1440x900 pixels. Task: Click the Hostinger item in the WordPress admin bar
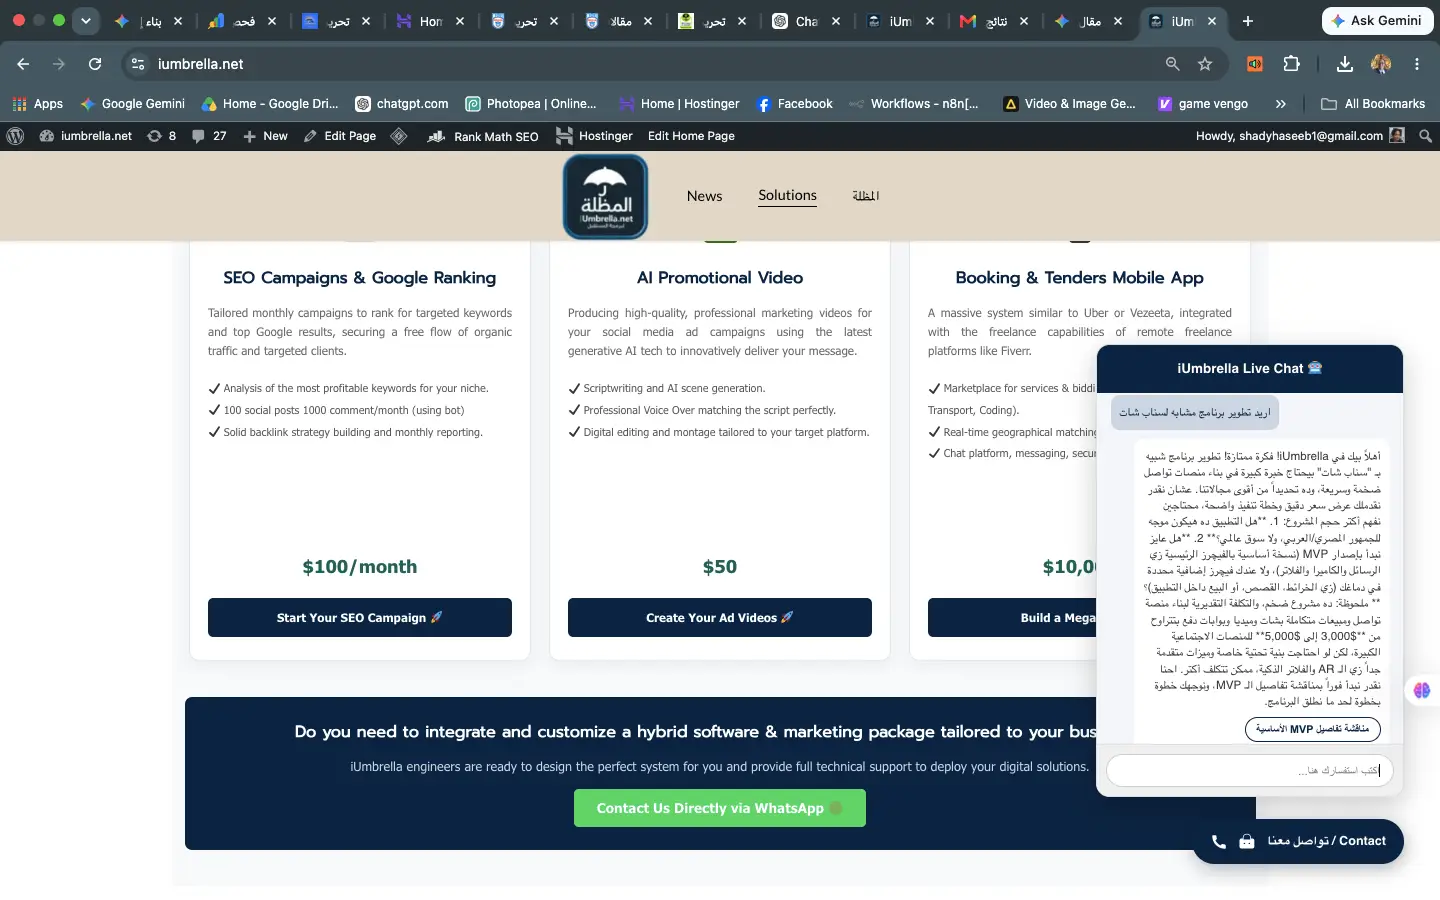click(x=594, y=136)
